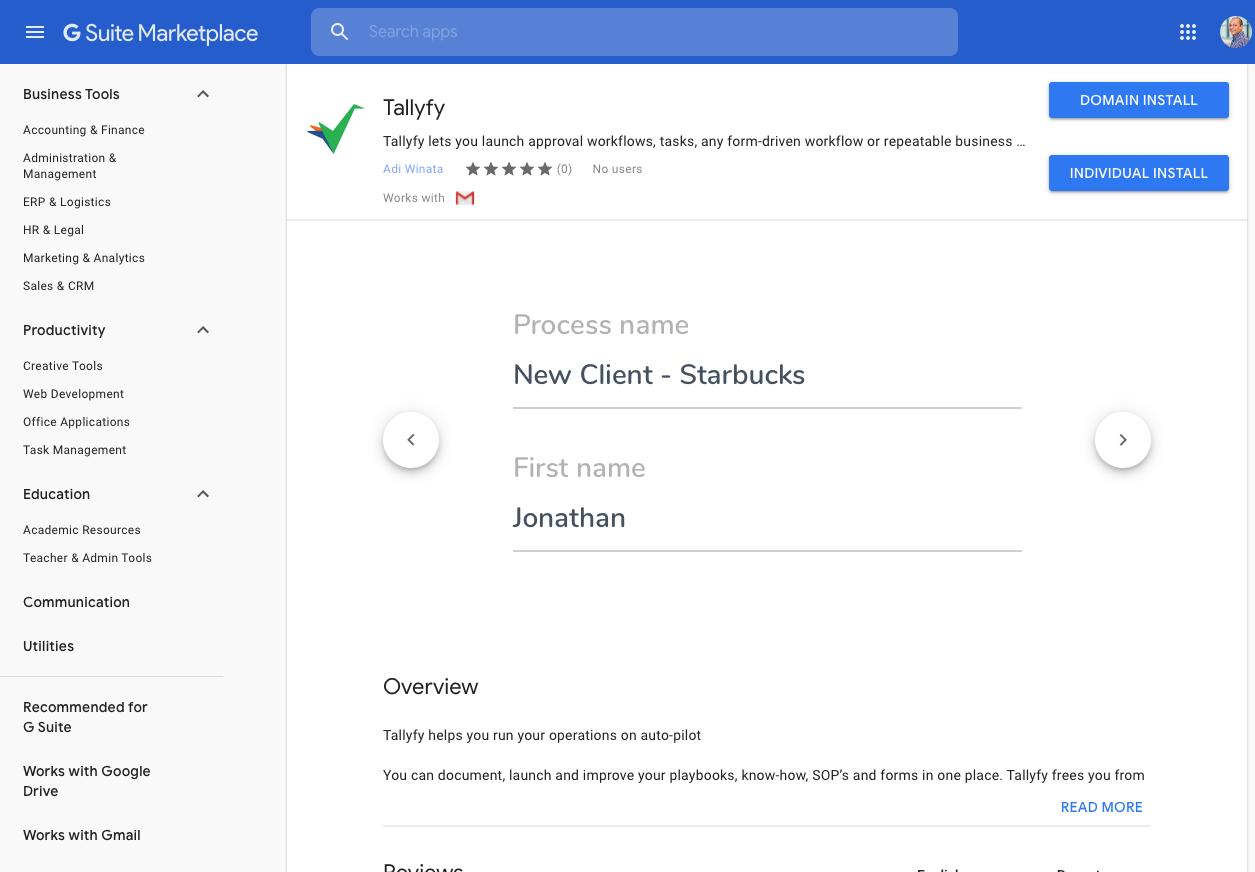The width and height of the screenshot is (1255, 872).
Task: Click the Gmail icon next to Works with
Action: coord(464,197)
